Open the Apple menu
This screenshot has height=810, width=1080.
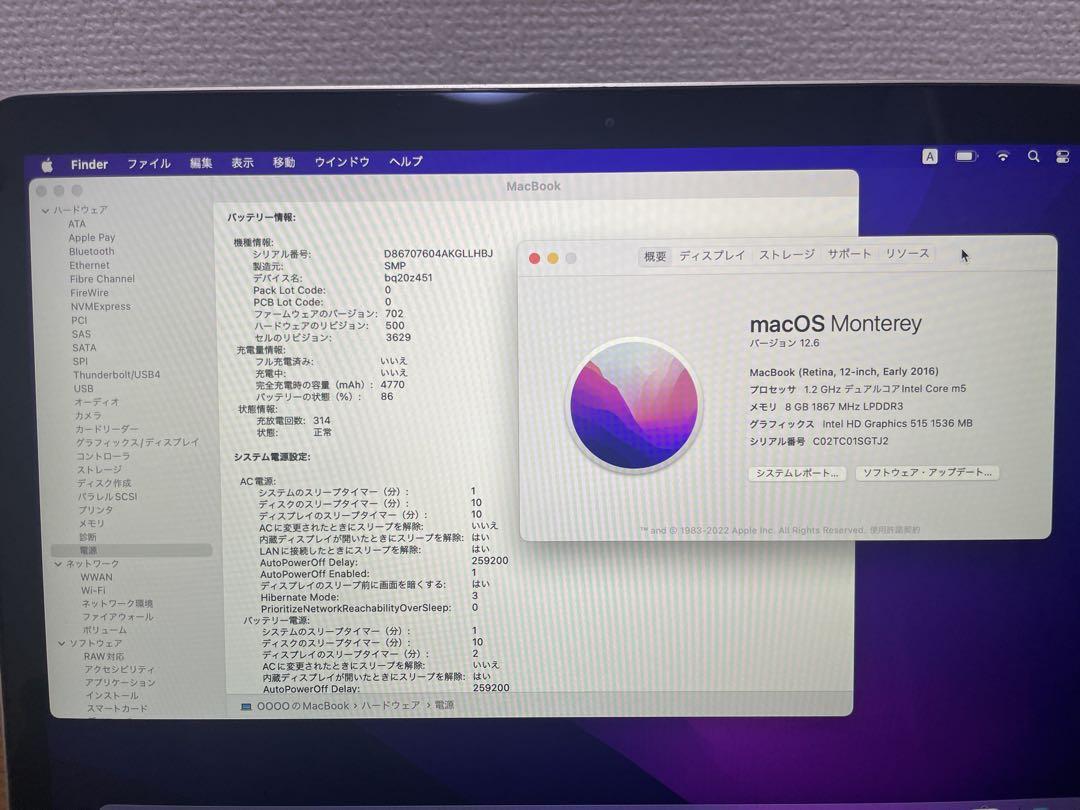pyautogui.click(x=47, y=165)
